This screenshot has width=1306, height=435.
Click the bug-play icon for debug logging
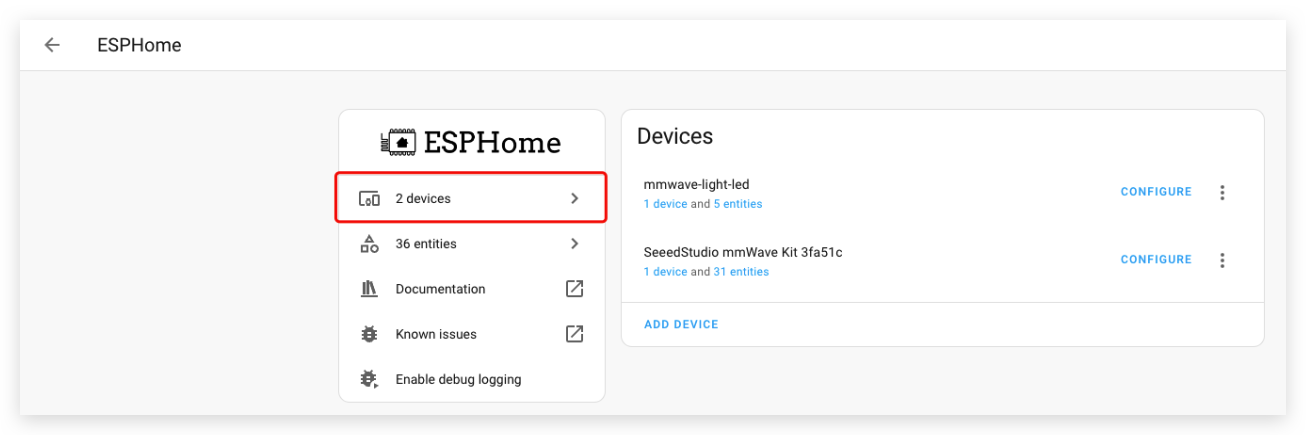click(369, 379)
